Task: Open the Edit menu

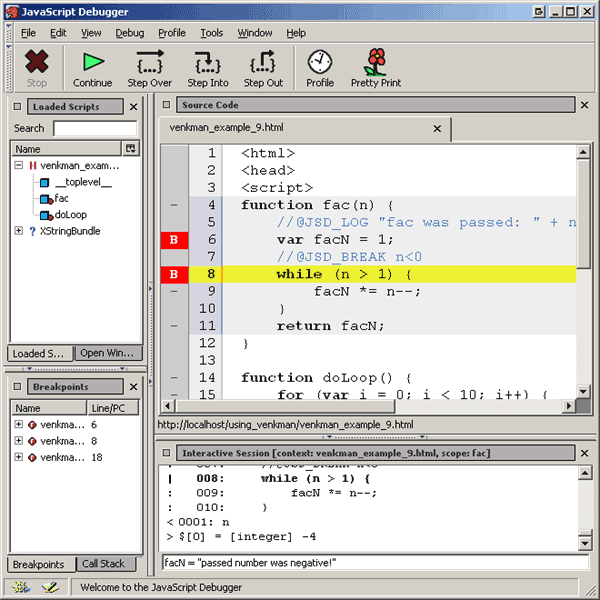Action: click(x=58, y=33)
